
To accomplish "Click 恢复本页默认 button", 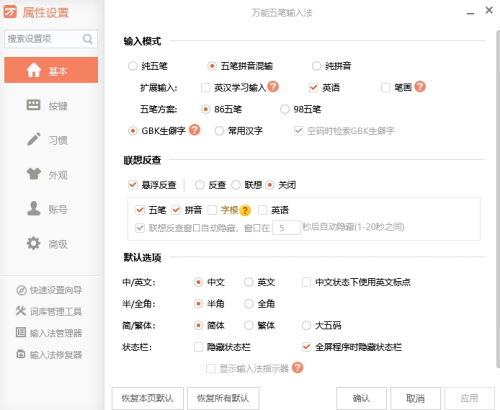I will 148,398.
